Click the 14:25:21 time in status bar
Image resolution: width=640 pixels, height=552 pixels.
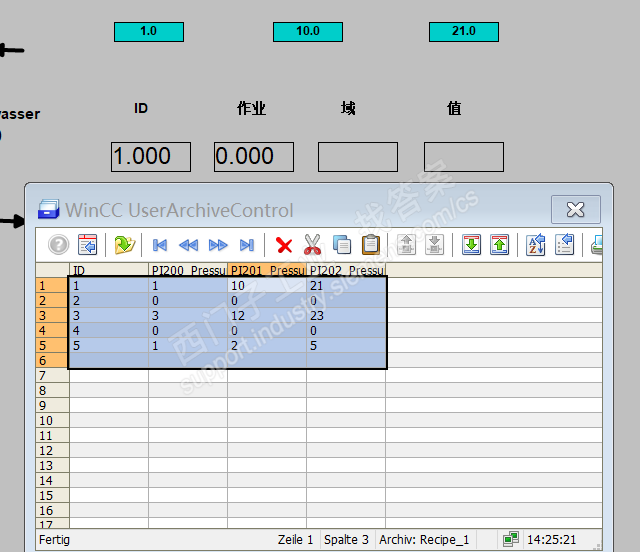[x=551, y=540]
